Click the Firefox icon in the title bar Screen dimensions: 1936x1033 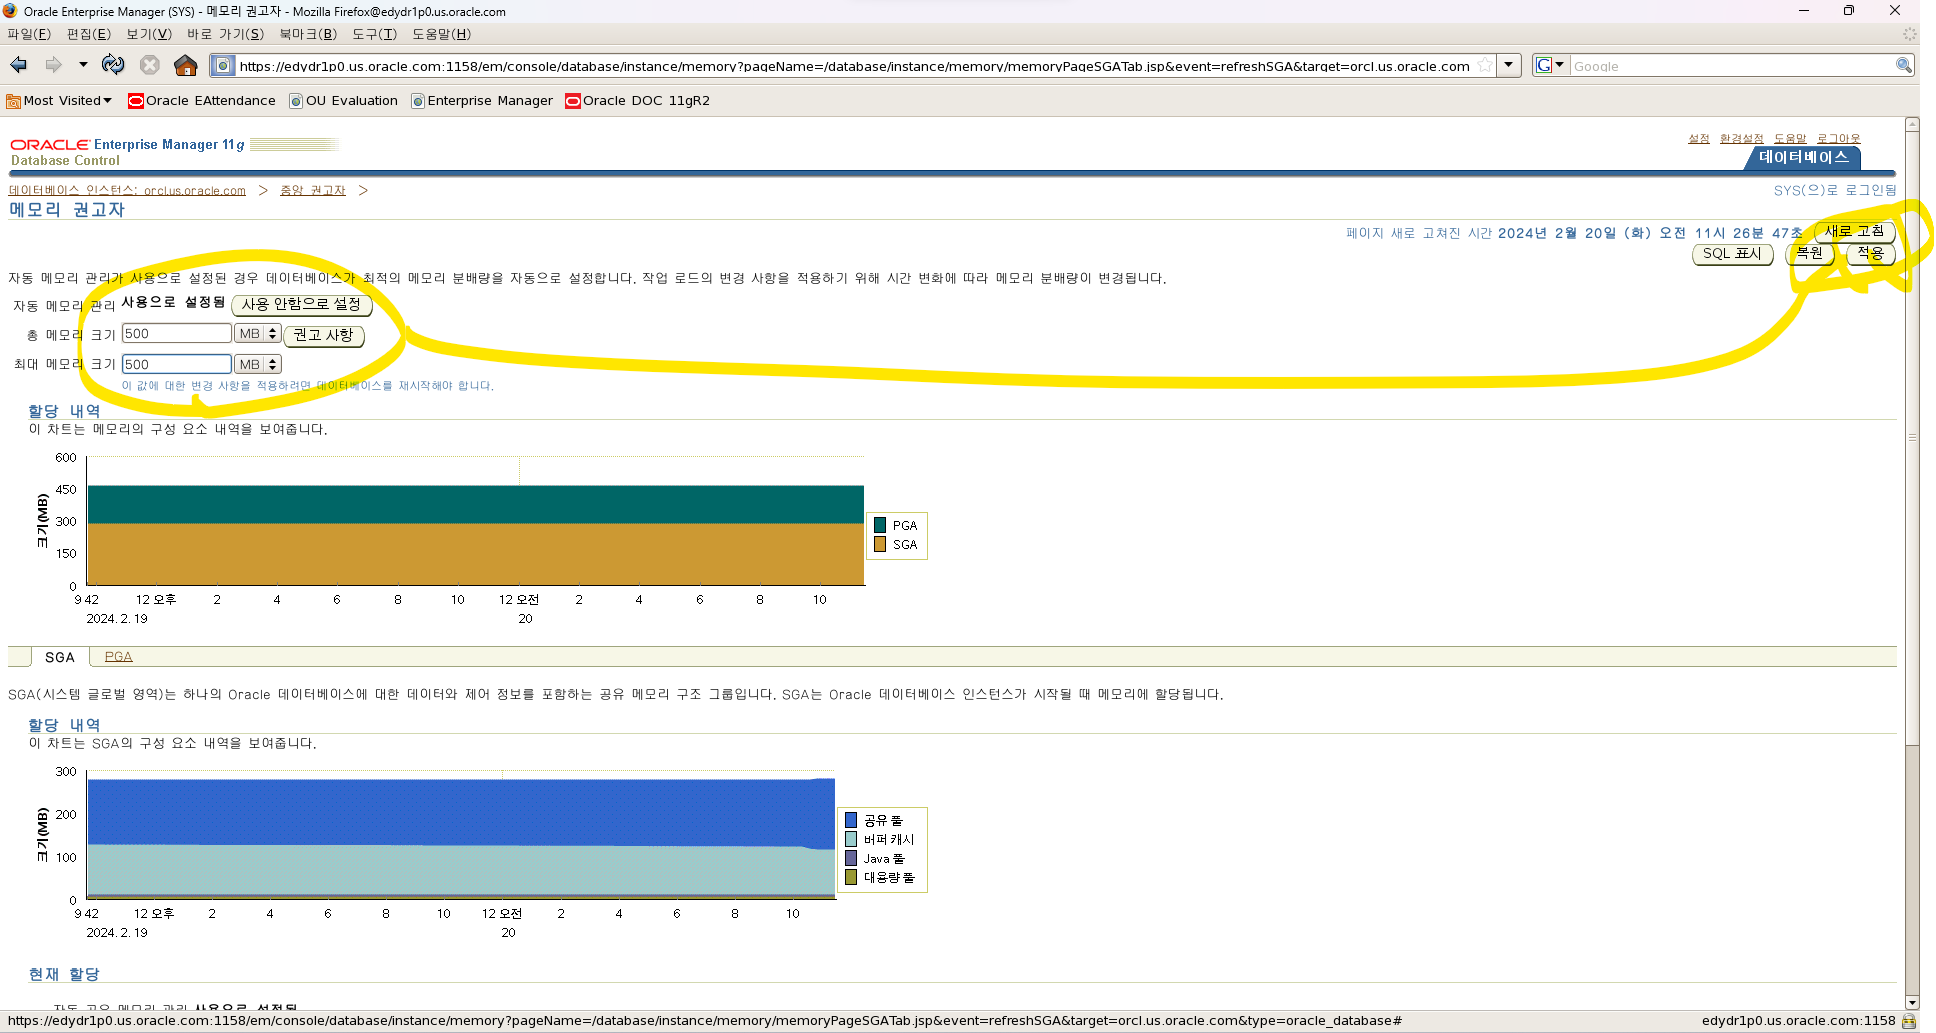click(x=10, y=11)
